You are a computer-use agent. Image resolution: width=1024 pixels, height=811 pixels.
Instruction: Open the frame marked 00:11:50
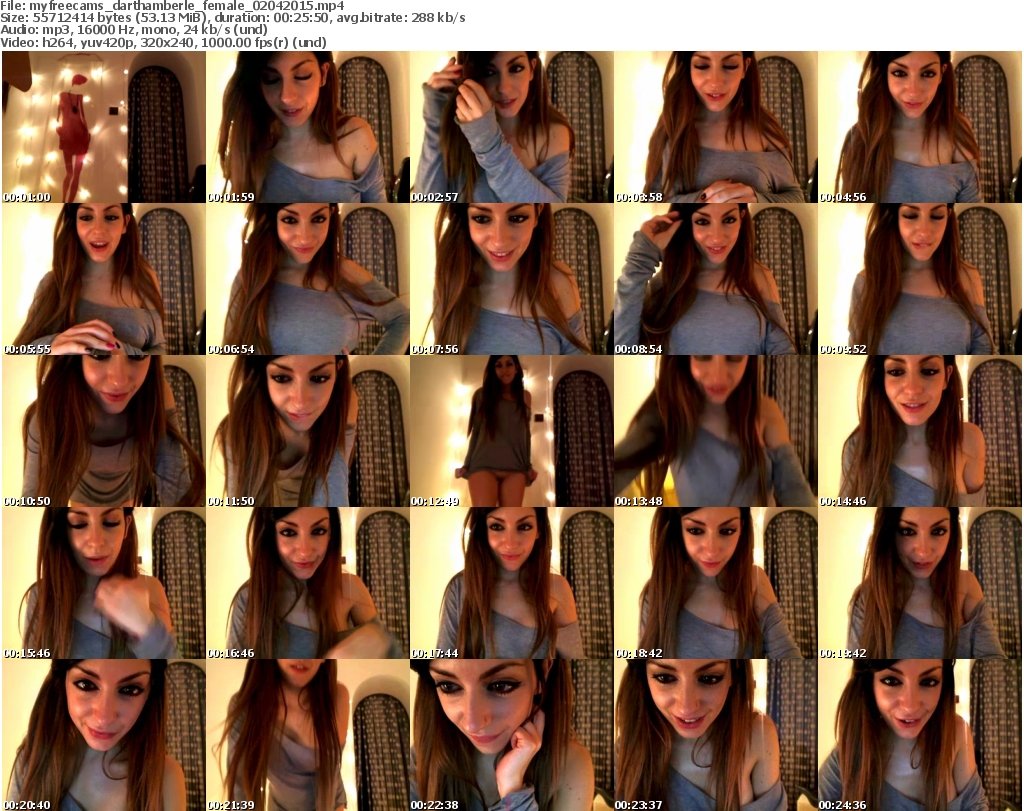click(308, 431)
